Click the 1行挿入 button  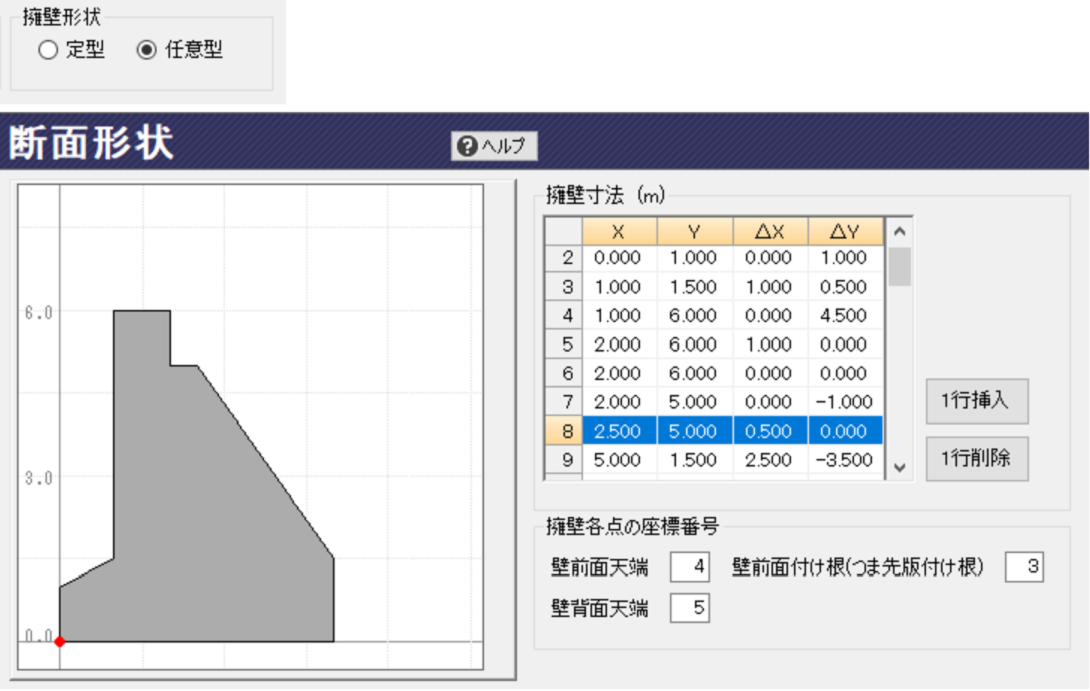[x=976, y=401]
